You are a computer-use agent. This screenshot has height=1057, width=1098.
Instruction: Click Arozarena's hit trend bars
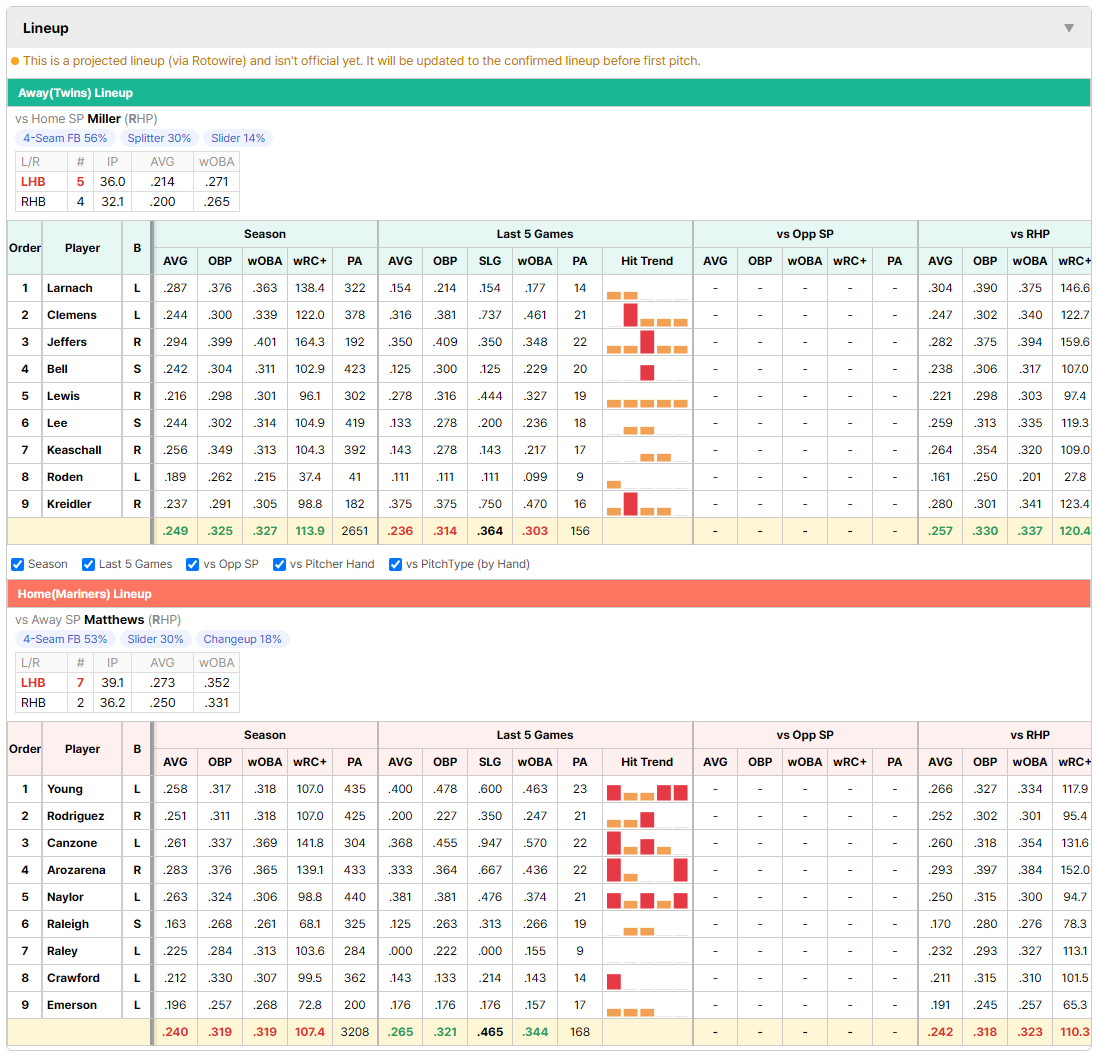coord(647,870)
